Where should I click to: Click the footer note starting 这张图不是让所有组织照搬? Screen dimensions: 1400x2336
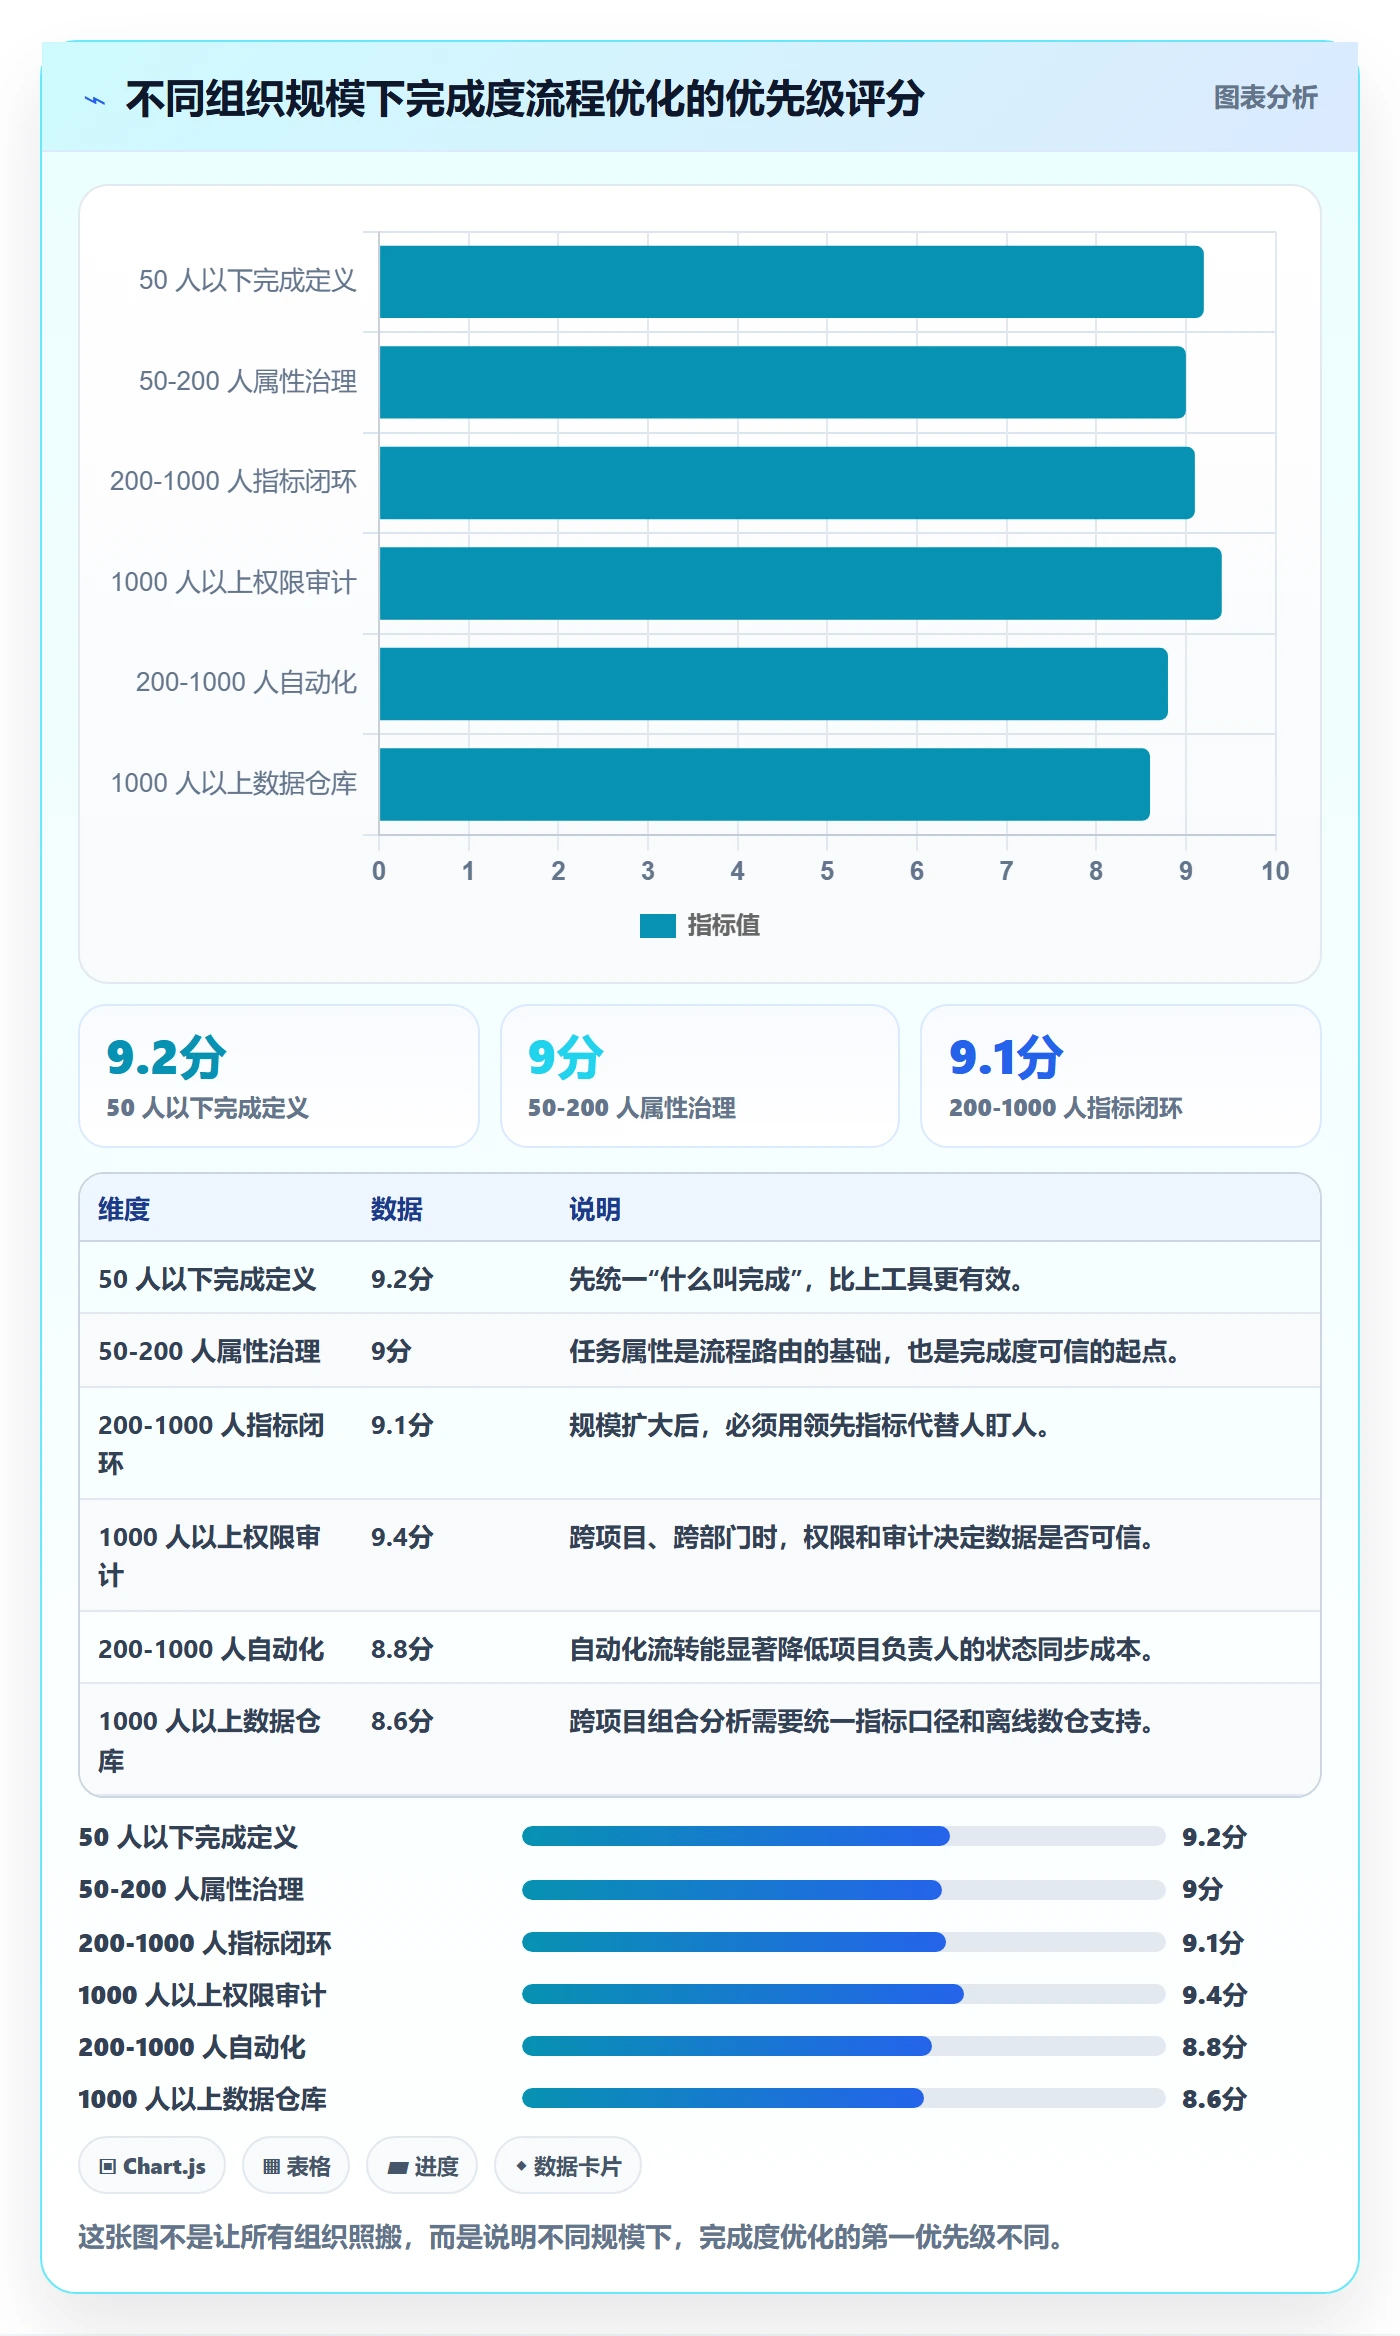coord(570,2237)
